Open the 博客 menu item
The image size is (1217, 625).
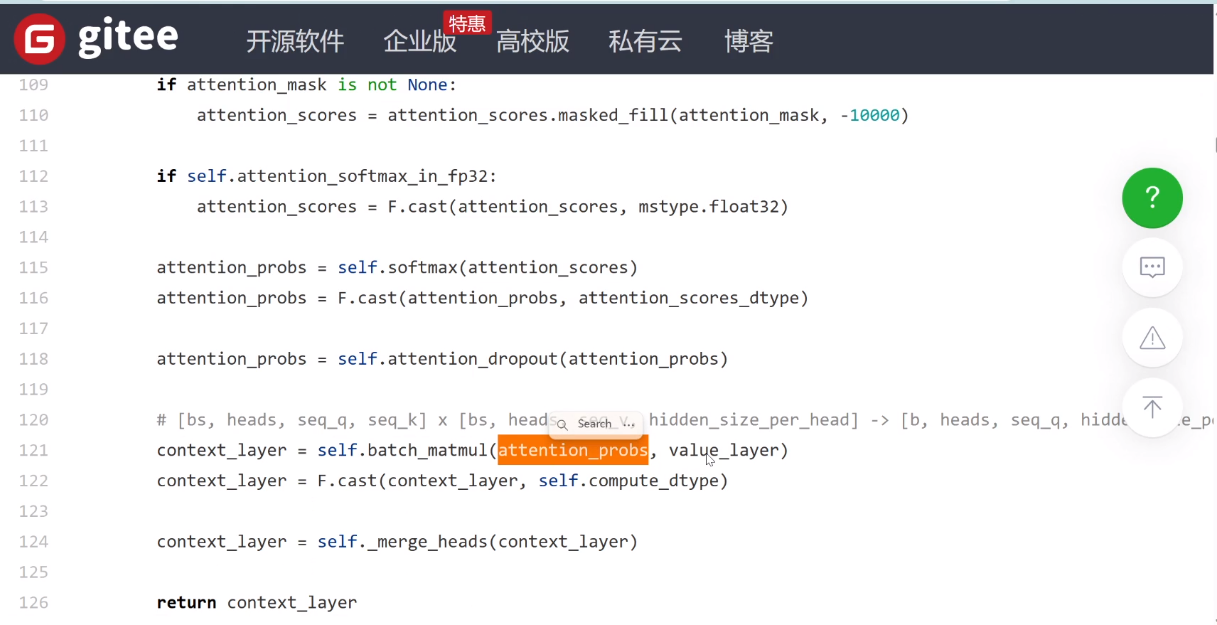pyautogui.click(x=749, y=41)
